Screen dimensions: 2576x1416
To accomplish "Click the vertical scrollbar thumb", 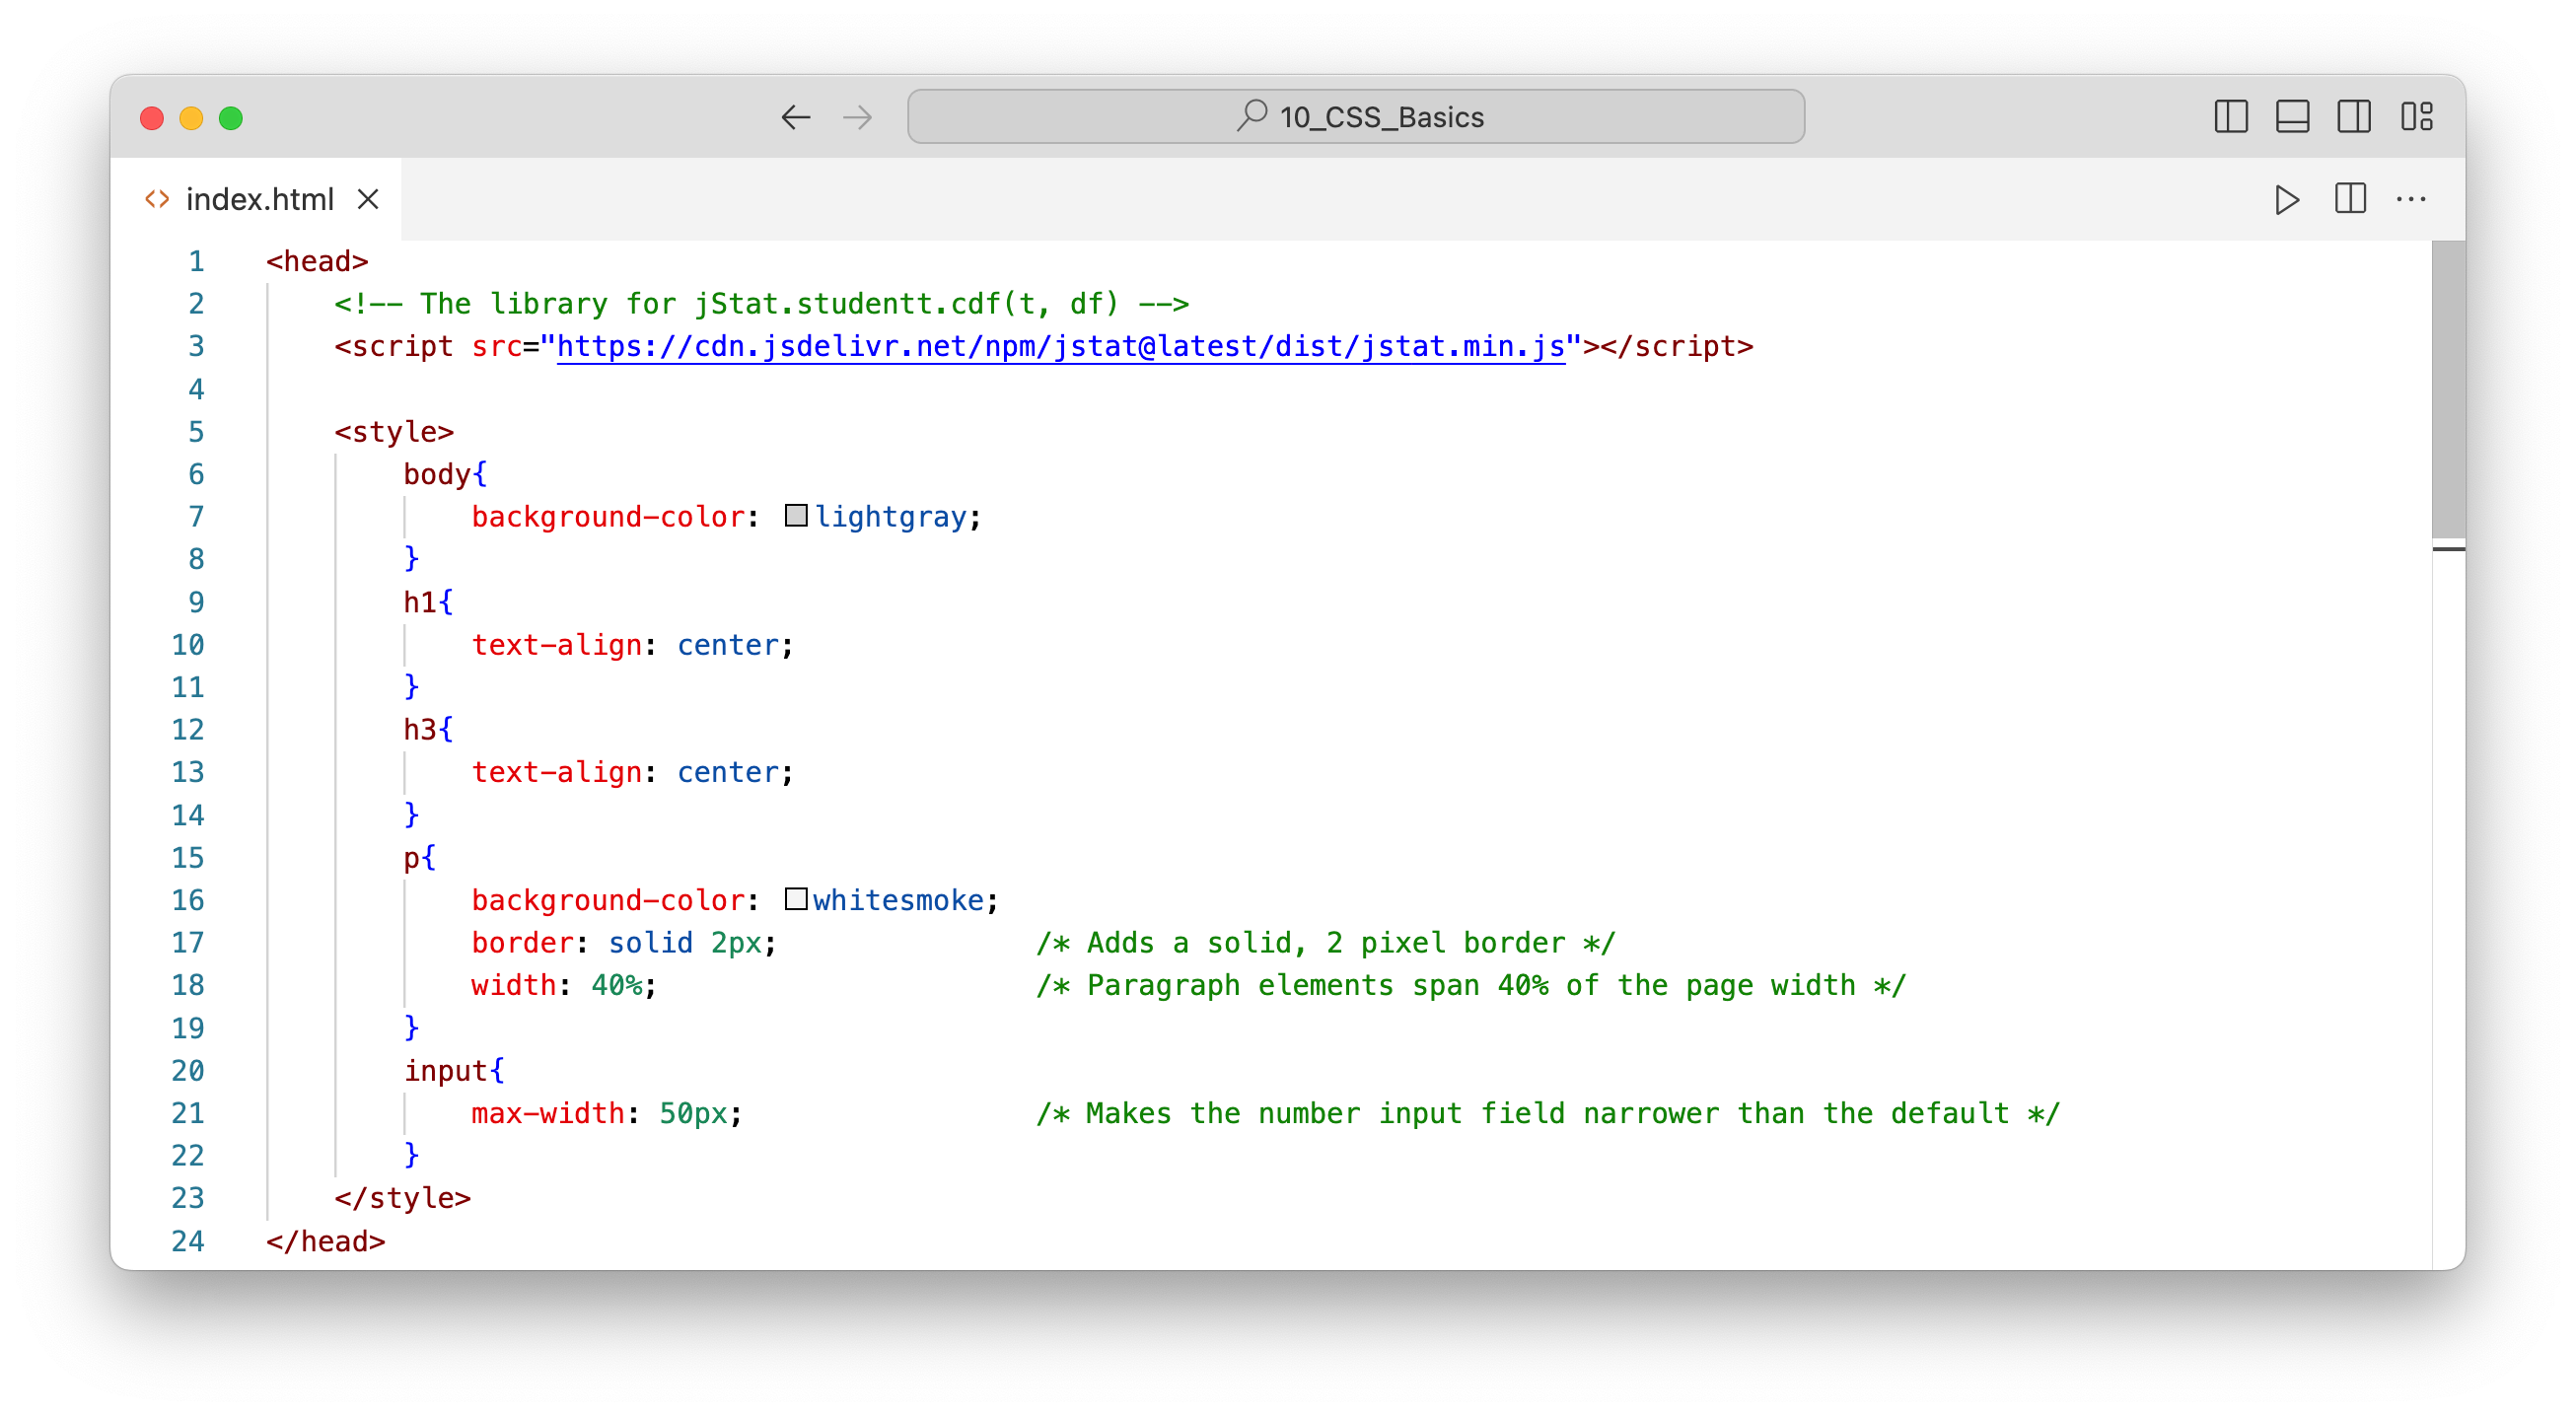I will [2448, 390].
